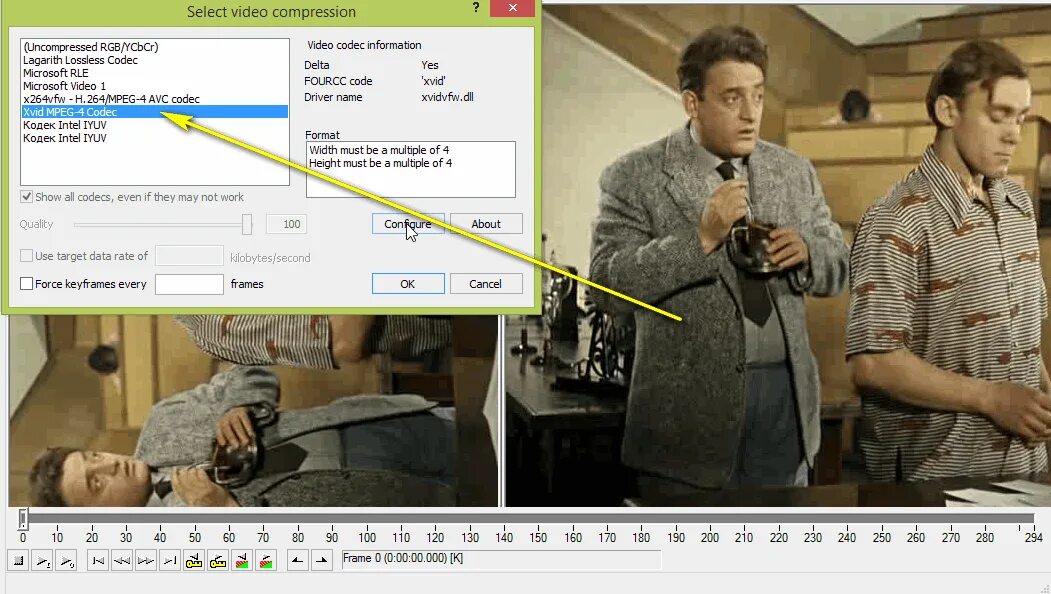This screenshot has height=594, width=1051.
Task: Jump to next scene change
Action: pos(266,560)
